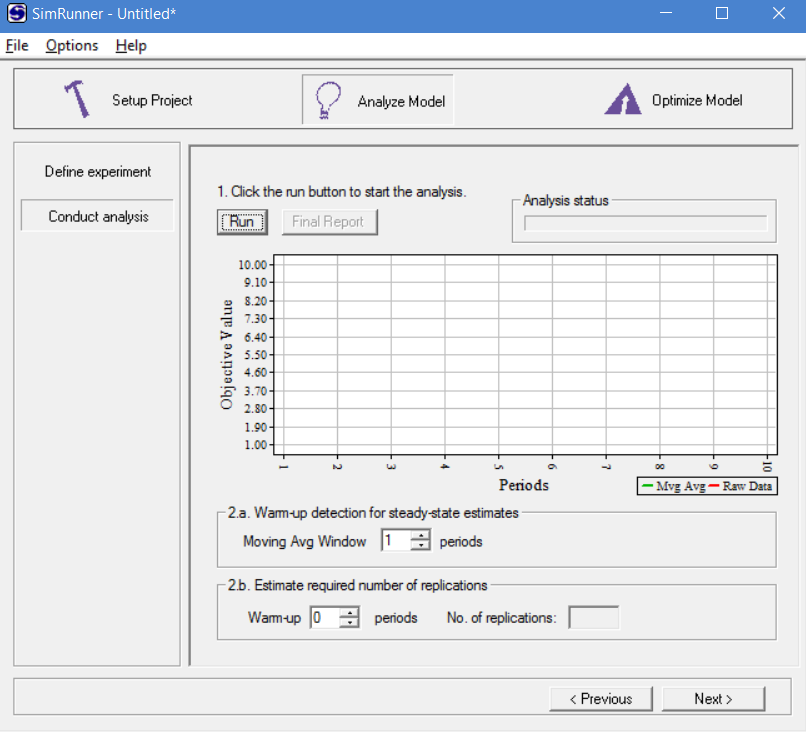Viewport: 806px width, 732px height.
Task: Click the SimRunner app icon in title bar
Action: coord(16,13)
